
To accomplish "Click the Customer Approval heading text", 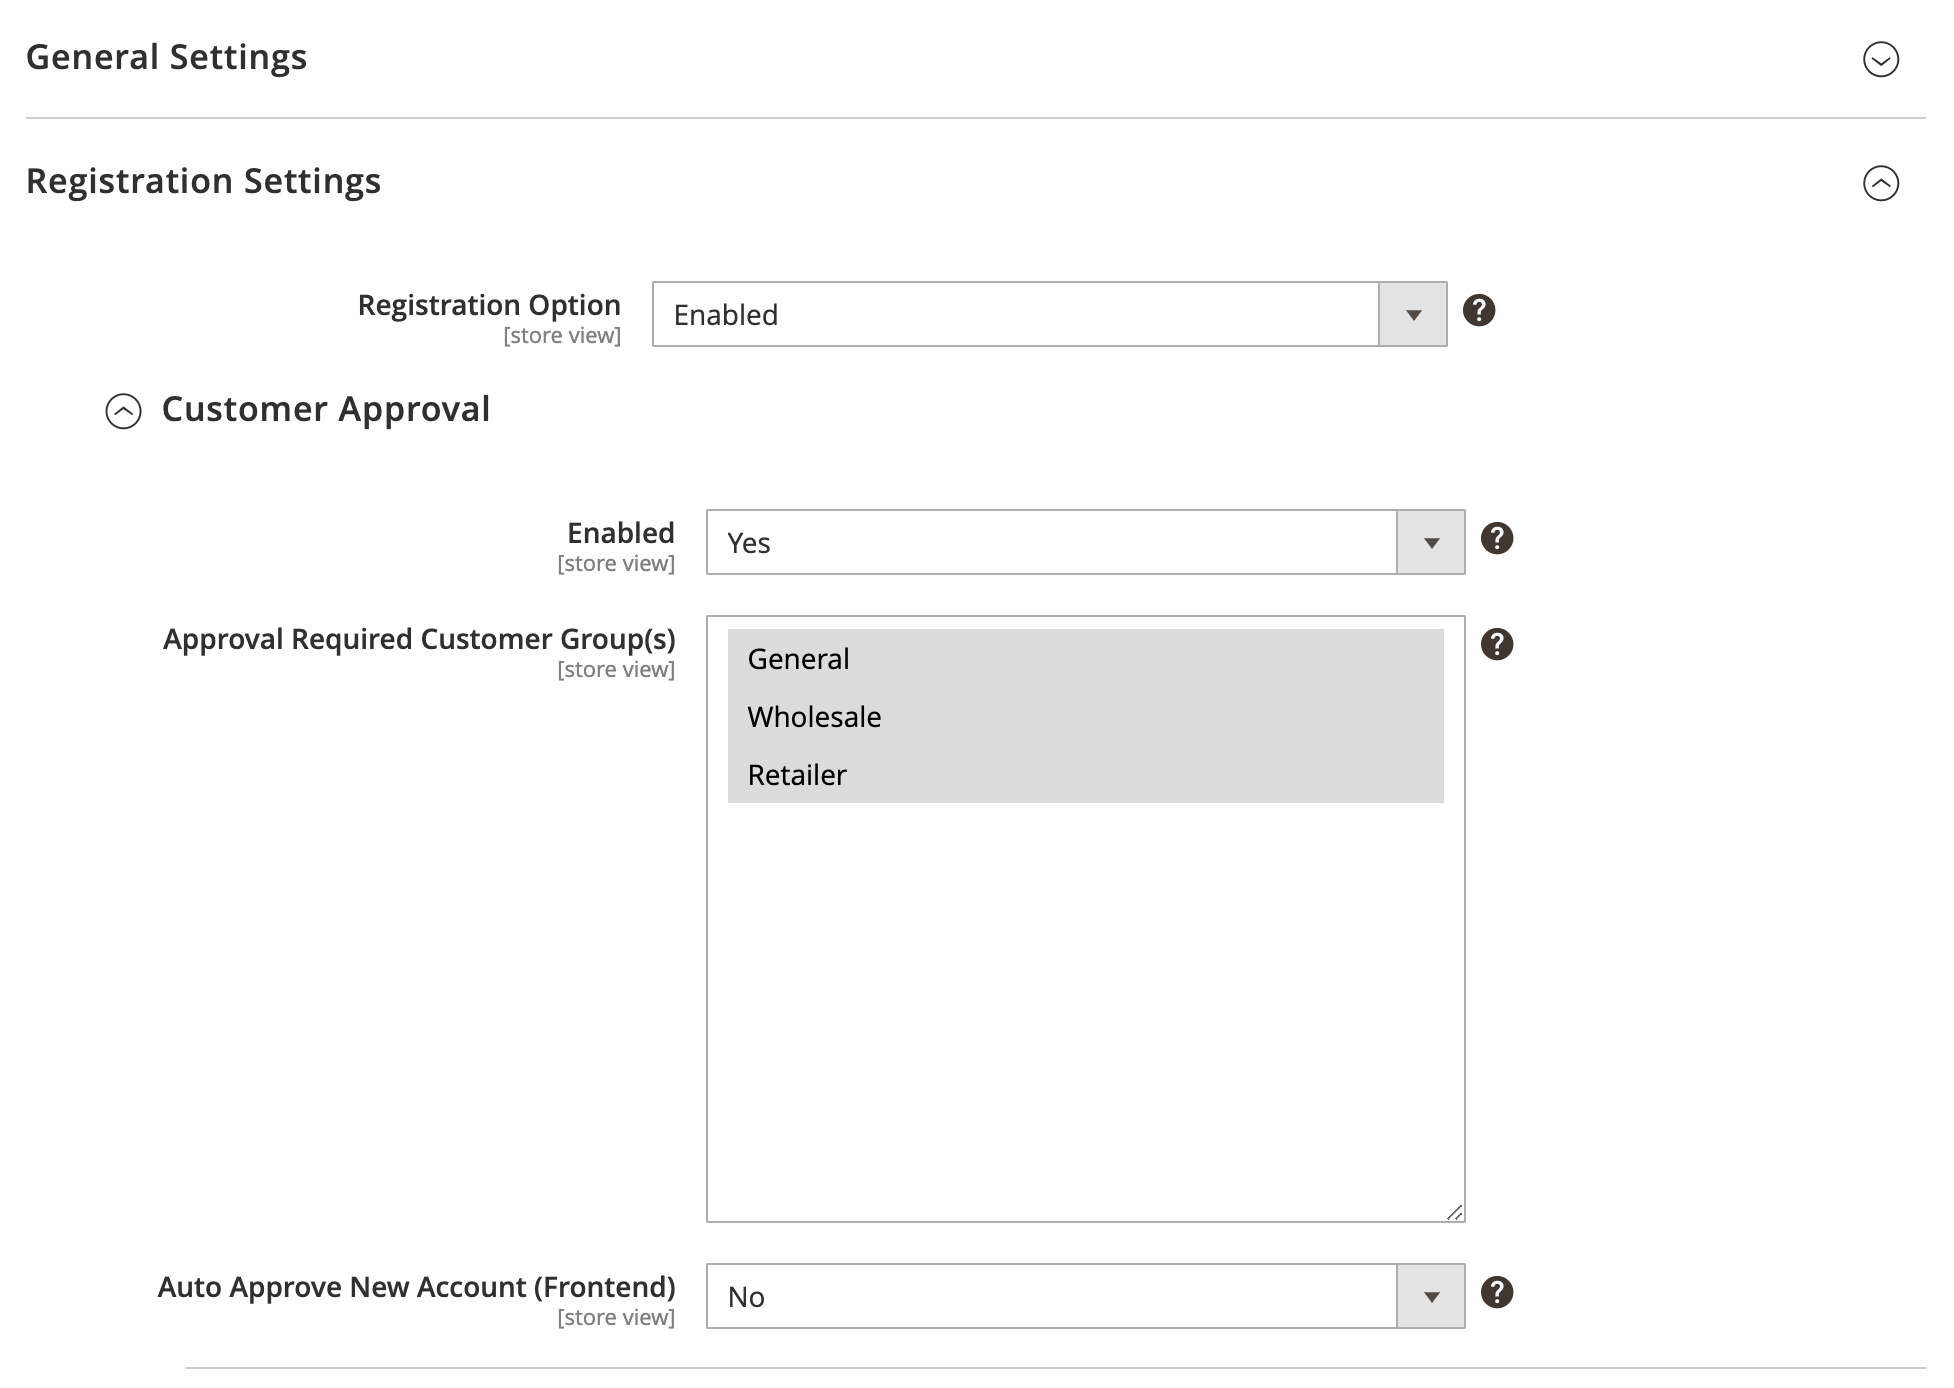I will click(325, 409).
